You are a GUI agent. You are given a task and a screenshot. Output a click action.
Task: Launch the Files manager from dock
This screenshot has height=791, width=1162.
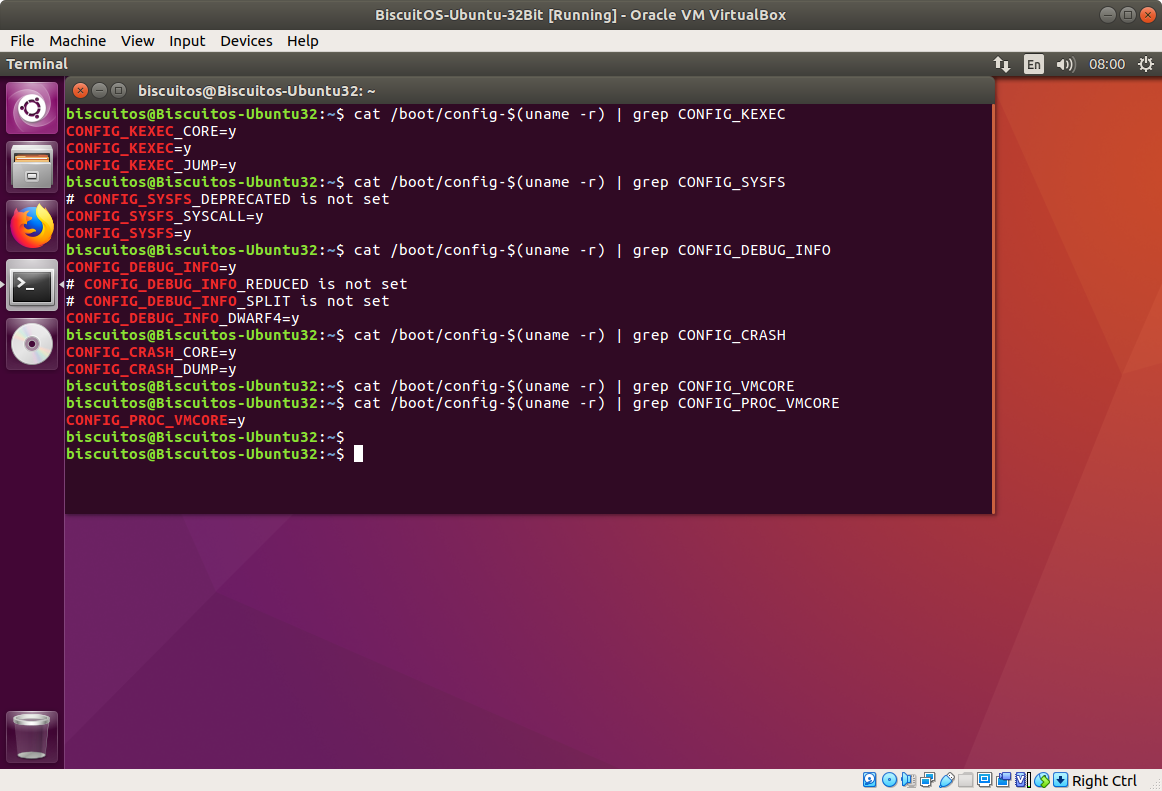coord(33,167)
